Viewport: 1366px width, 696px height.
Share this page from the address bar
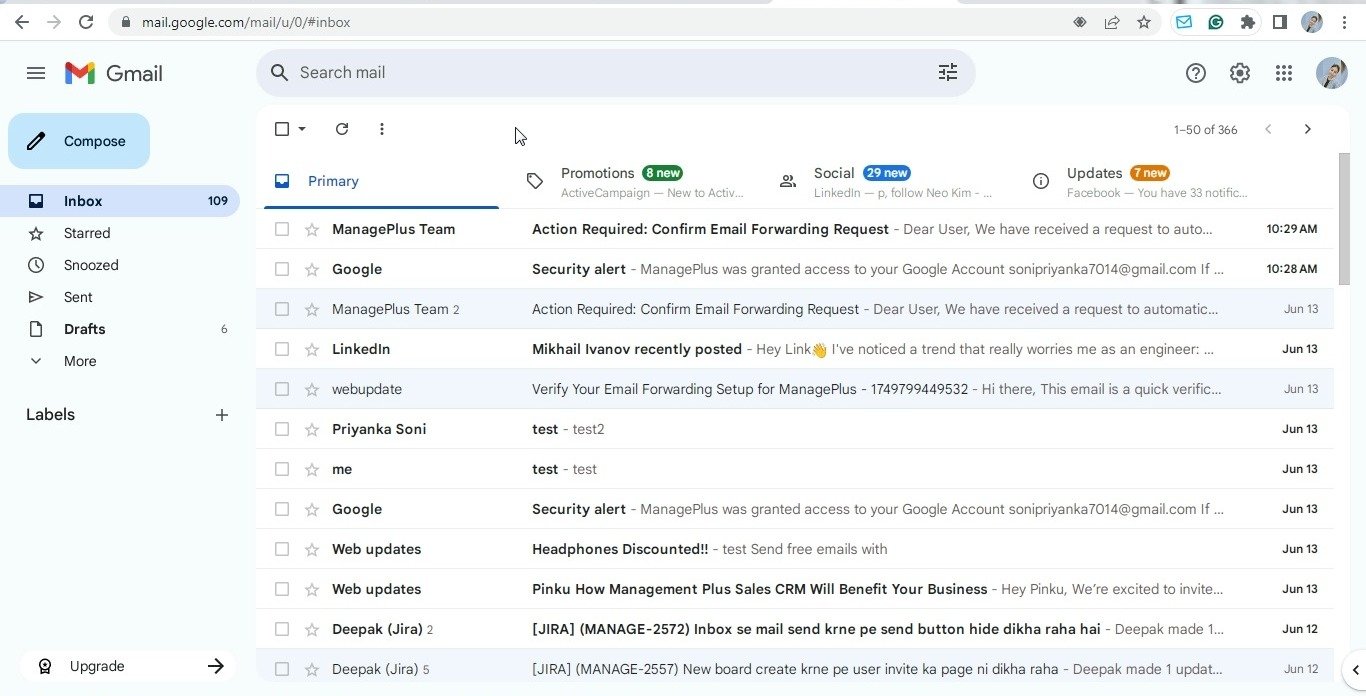point(1112,22)
